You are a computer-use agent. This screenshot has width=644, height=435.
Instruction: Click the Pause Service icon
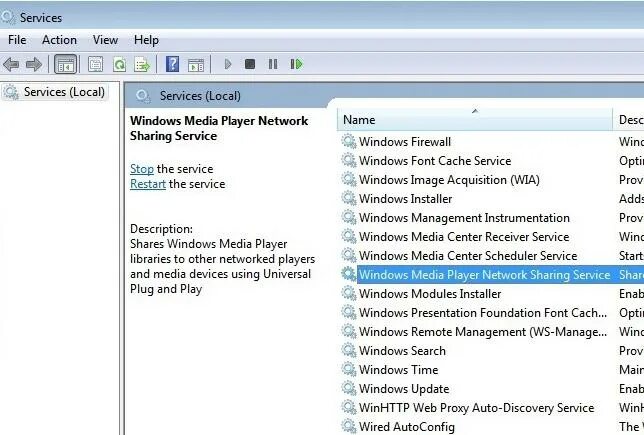tap(273, 64)
